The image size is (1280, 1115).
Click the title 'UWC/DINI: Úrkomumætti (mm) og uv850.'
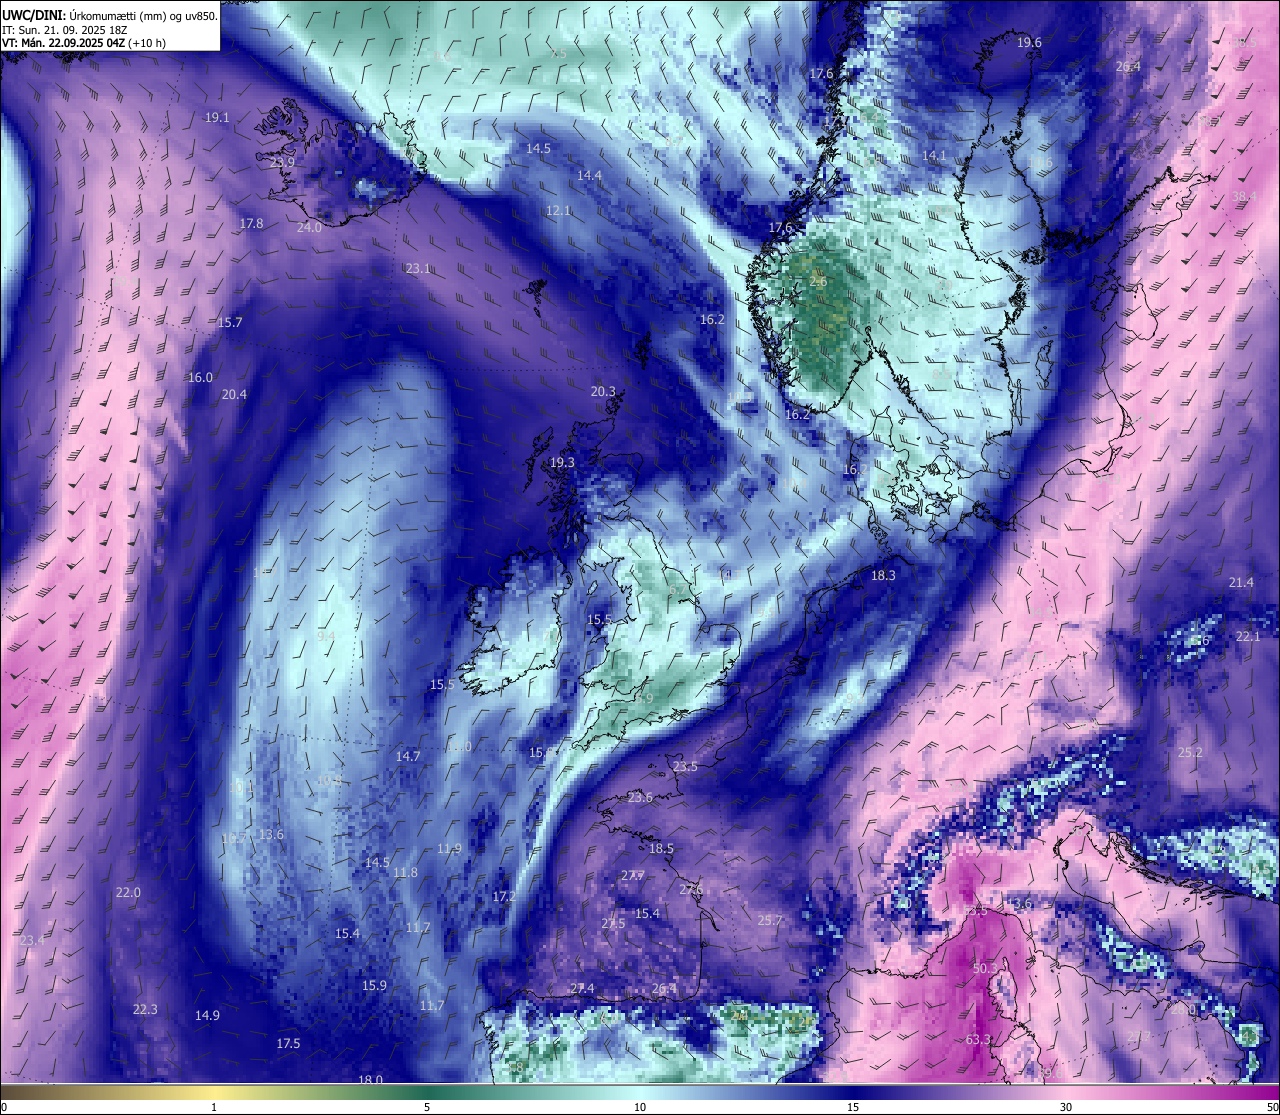(x=110, y=15)
